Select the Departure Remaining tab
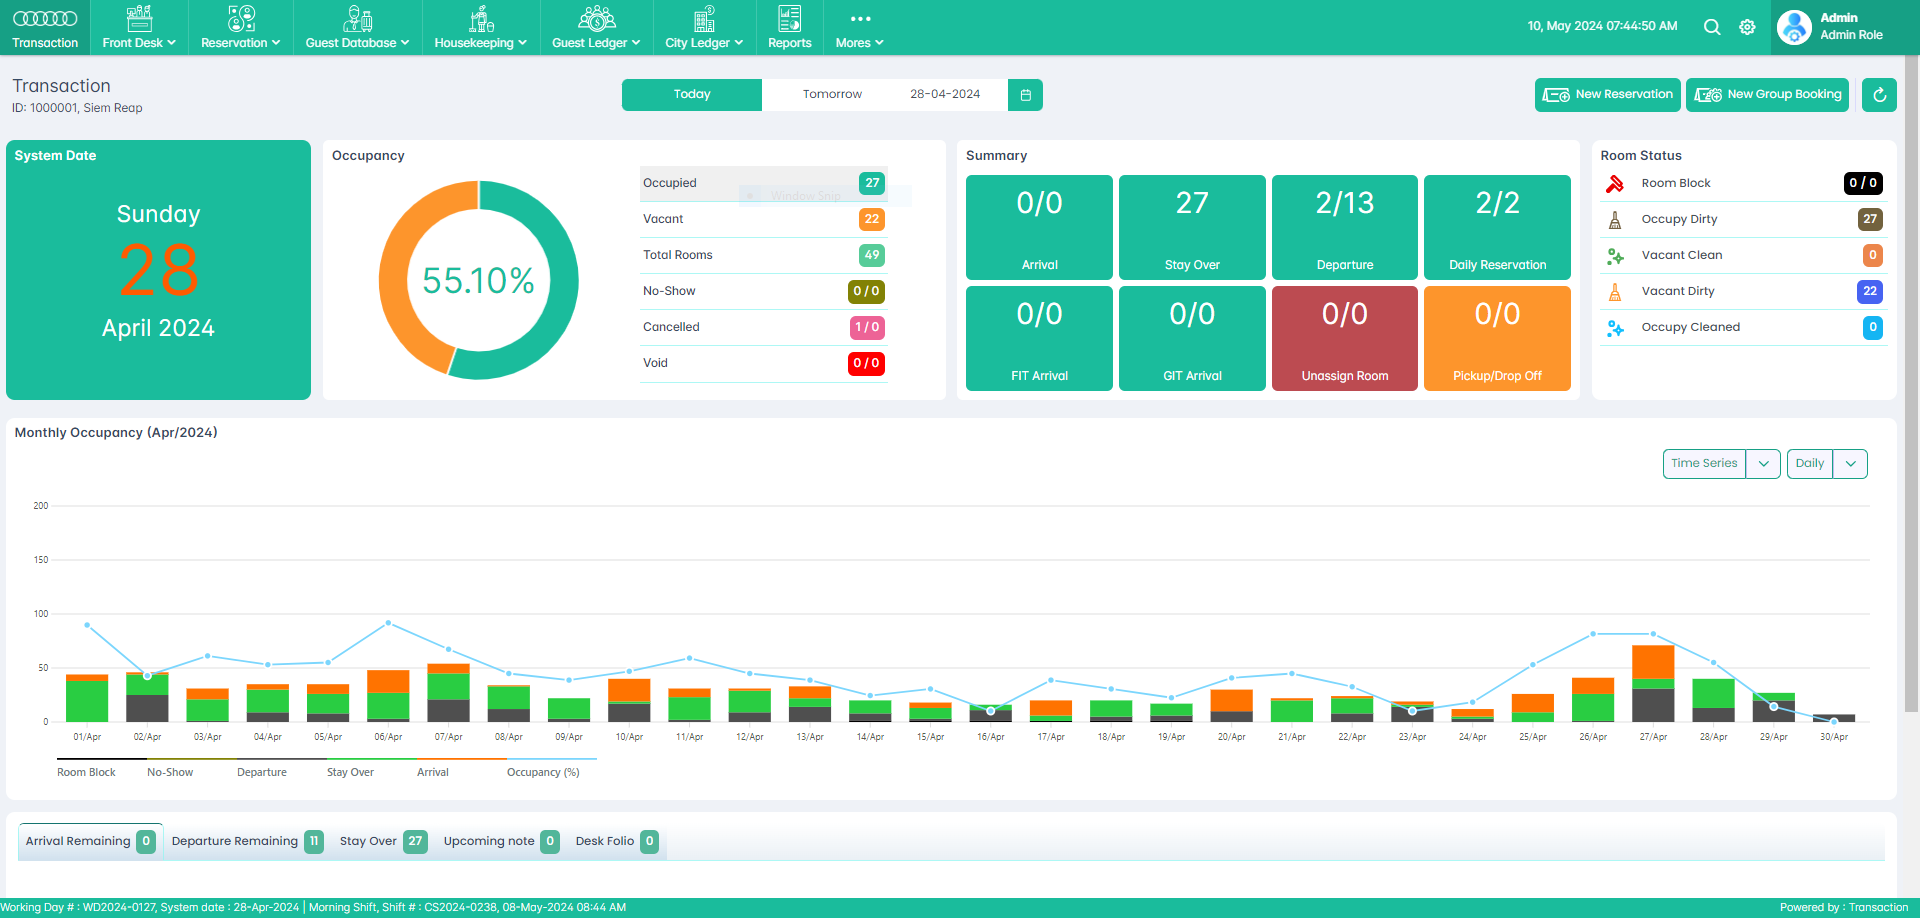This screenshot has height=918, width=1920. pos(247,841)
